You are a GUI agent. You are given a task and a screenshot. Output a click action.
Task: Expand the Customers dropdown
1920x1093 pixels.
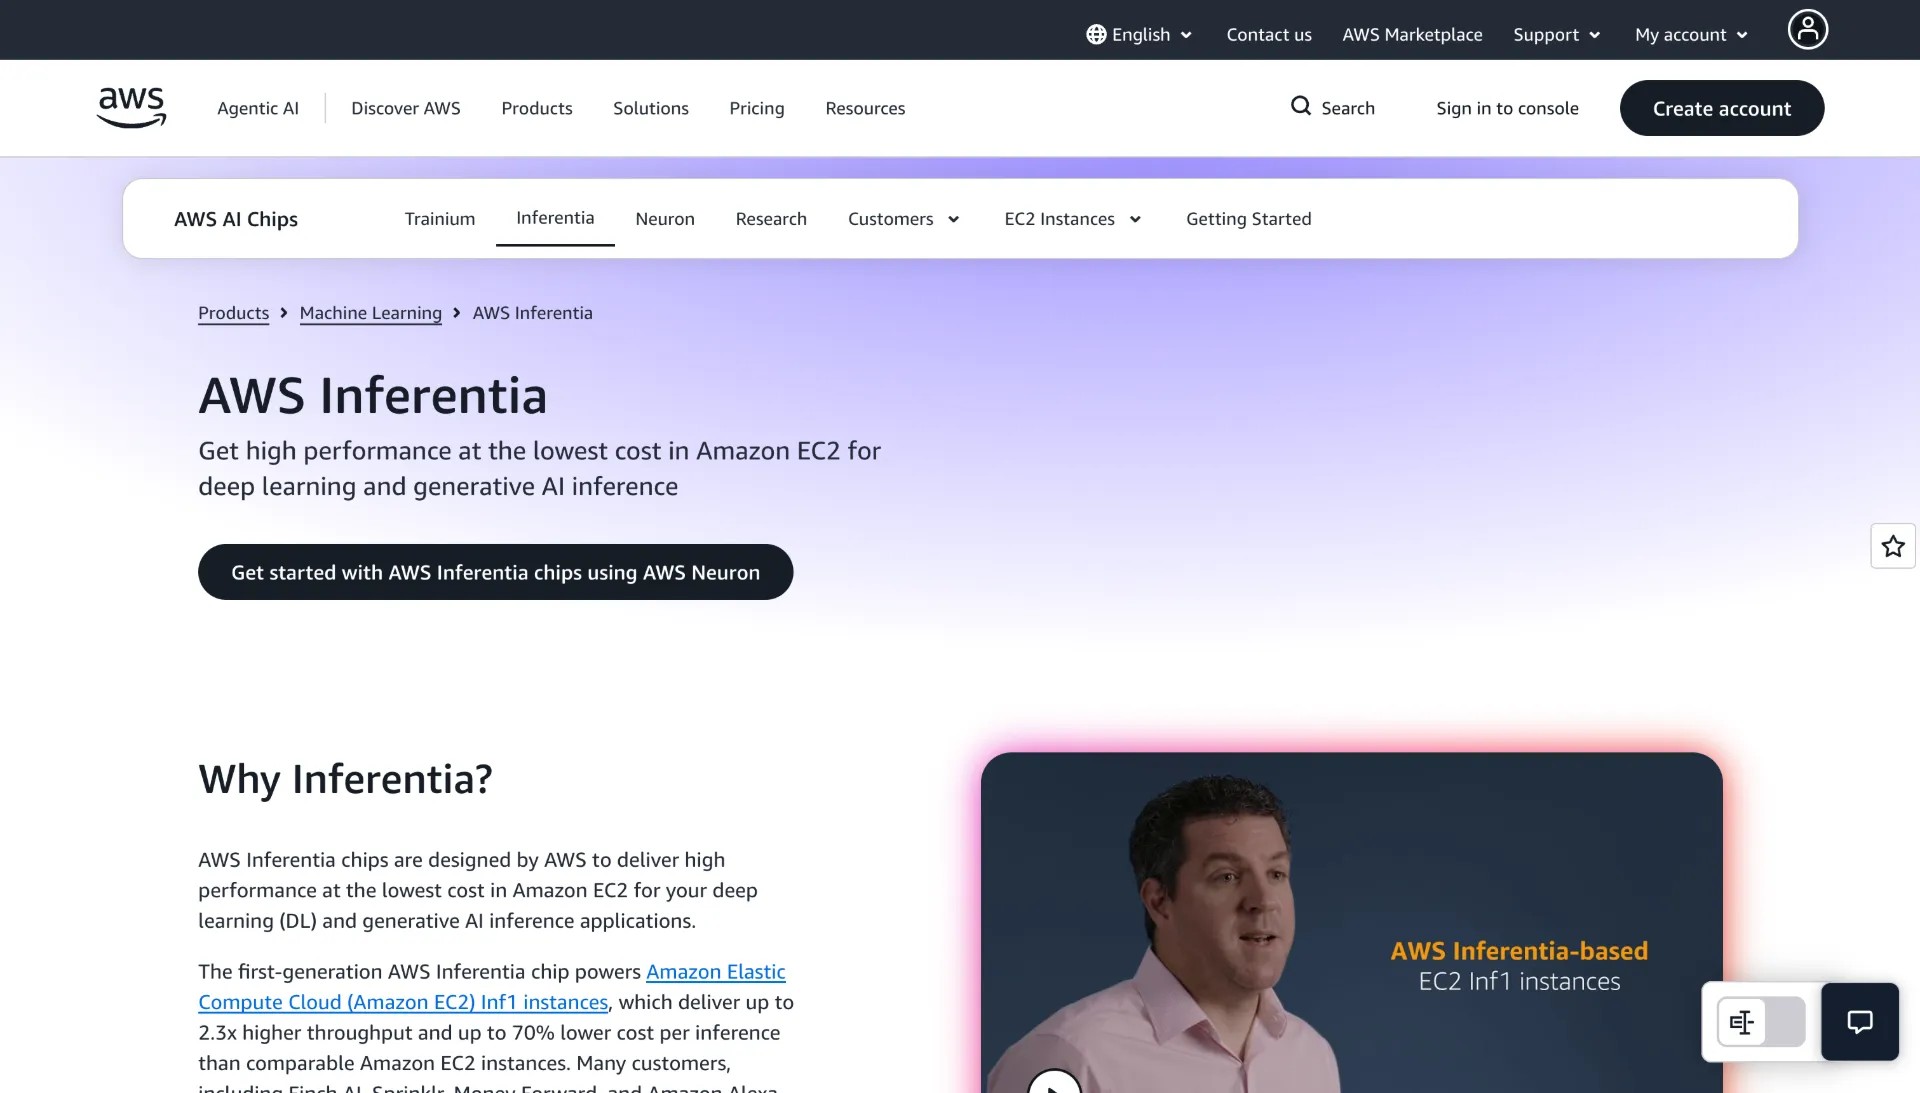point(902,218)
